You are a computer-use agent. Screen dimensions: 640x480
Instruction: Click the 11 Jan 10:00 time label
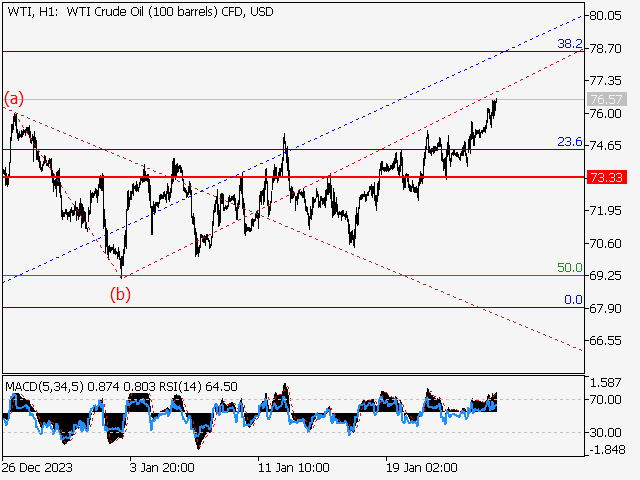[293, 467]
